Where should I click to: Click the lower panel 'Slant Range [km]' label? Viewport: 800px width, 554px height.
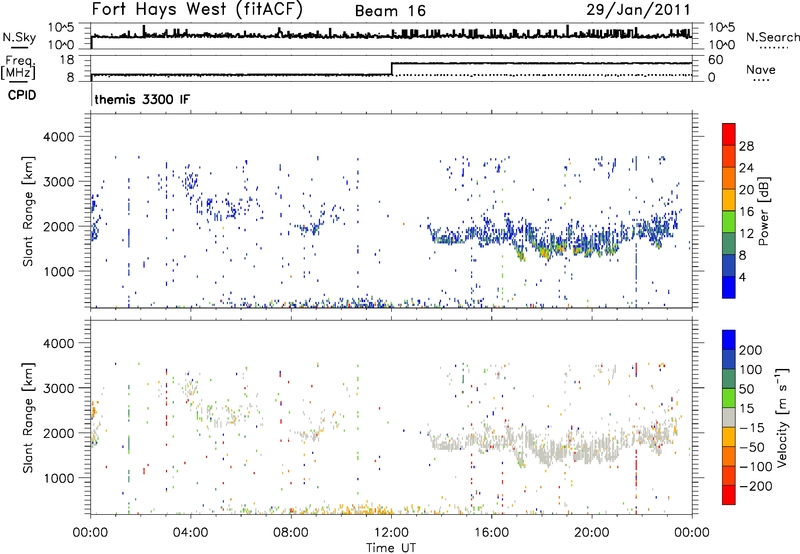[28, 417]
